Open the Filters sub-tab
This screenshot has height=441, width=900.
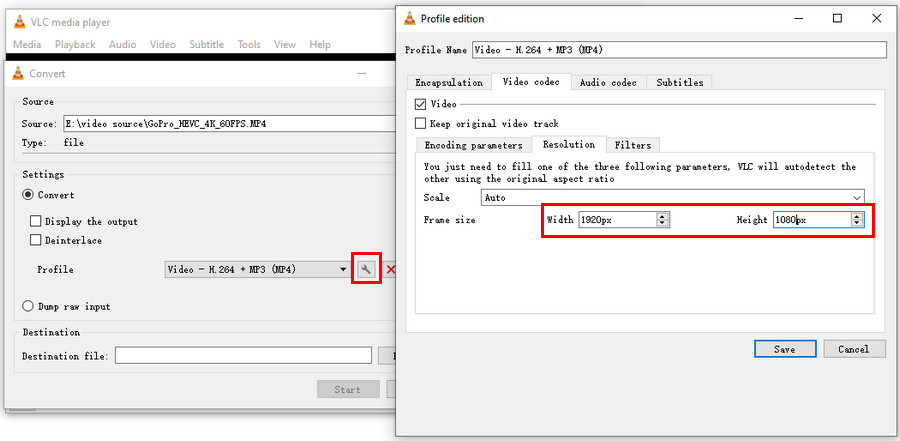tap(633, 145)
